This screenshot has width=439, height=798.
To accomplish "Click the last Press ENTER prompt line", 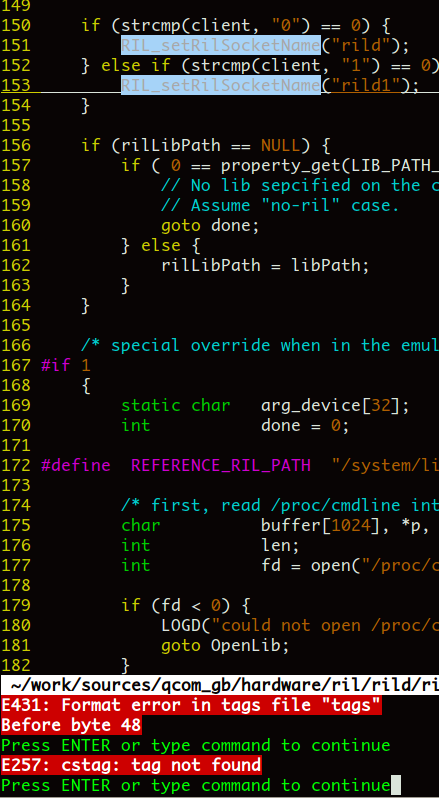I will tap(196, 785).
